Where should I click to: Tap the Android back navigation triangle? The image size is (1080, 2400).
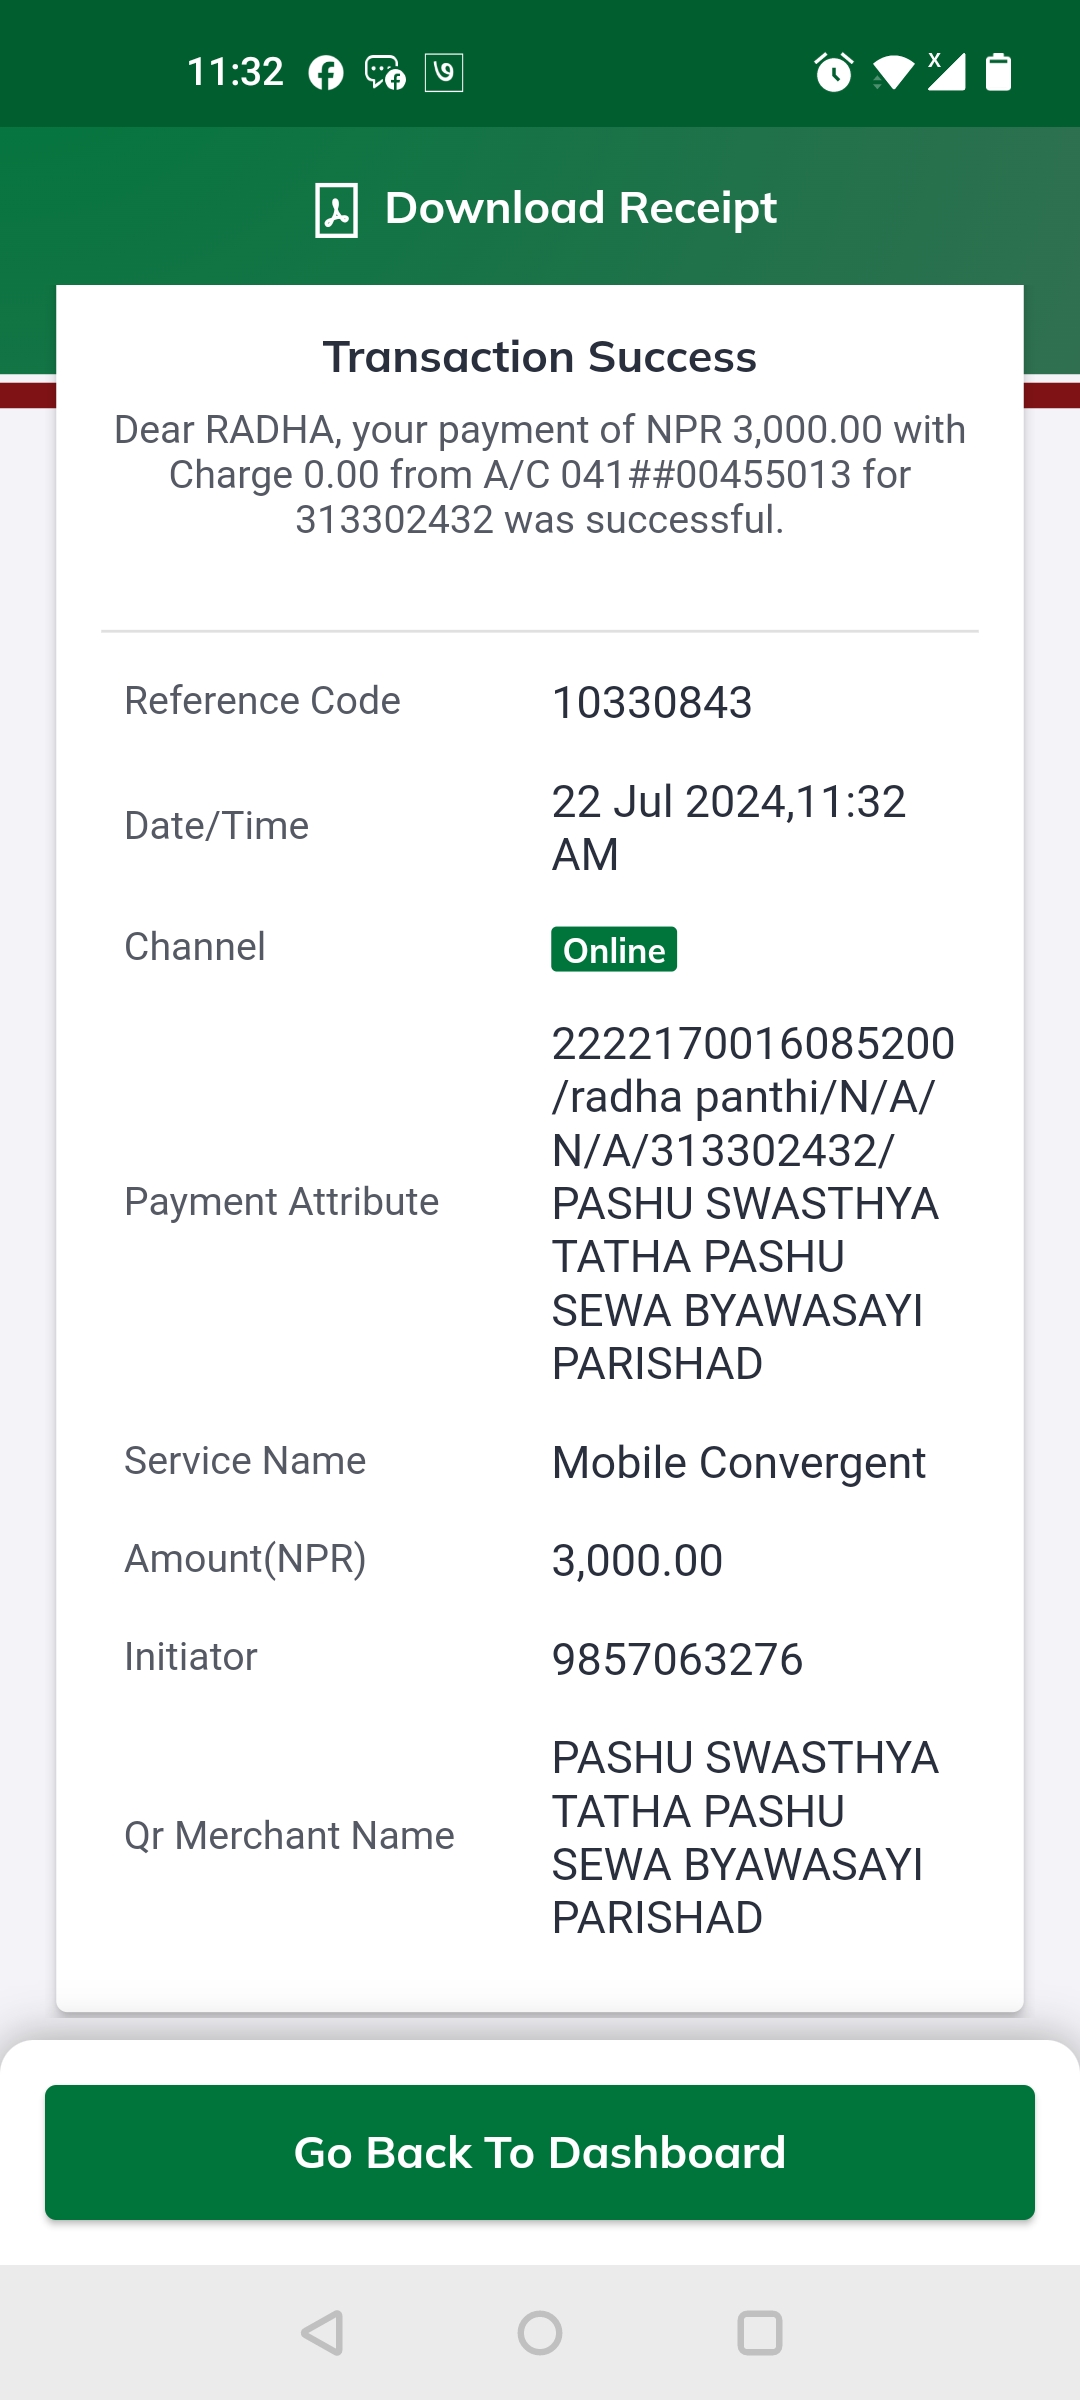[x=322, y=2333]
